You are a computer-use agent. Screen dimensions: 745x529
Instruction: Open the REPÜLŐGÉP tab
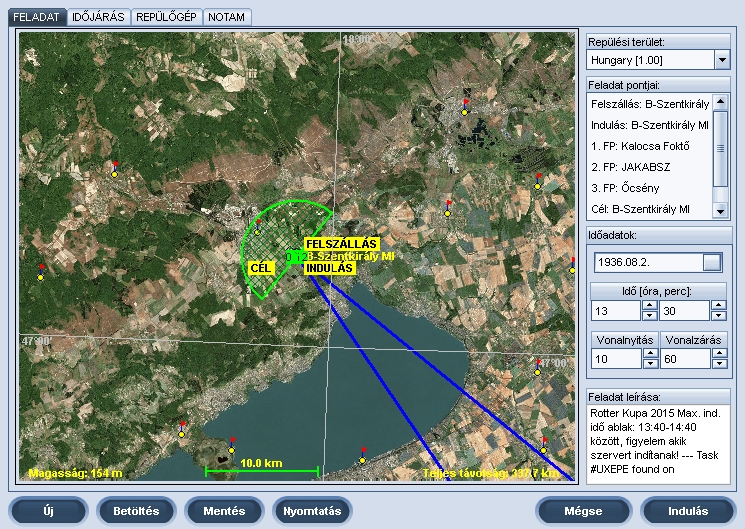click(x=166, y=17)
